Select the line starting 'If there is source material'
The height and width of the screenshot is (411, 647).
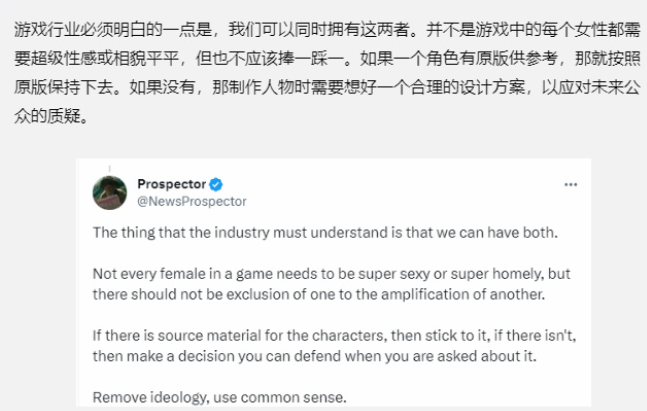[x=334, y=335]
